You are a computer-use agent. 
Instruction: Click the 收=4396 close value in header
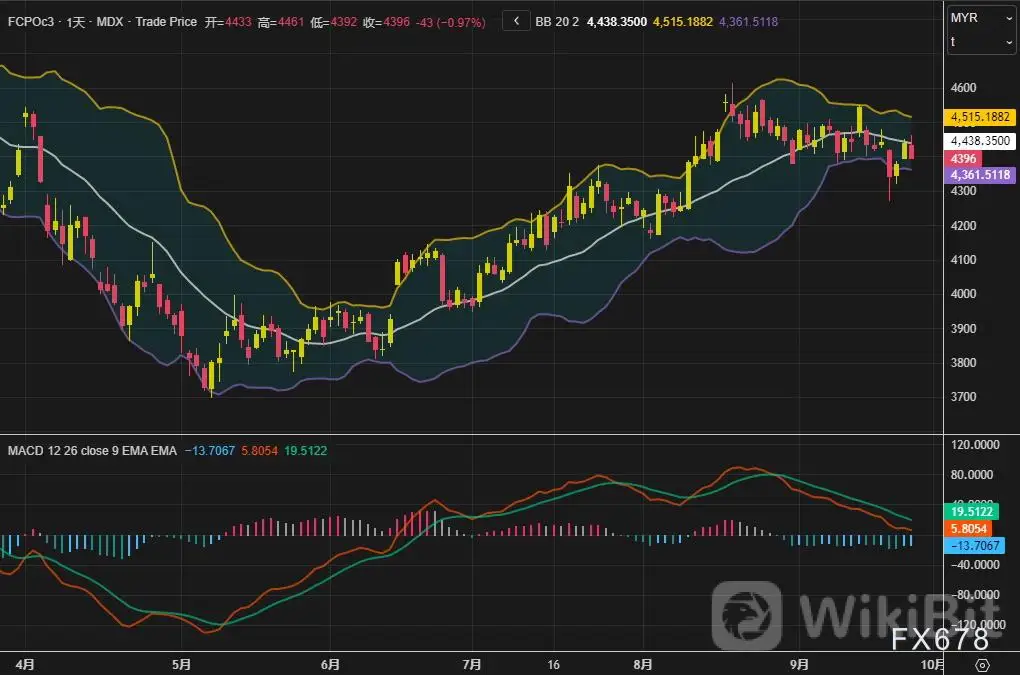(x=386, y=22)
